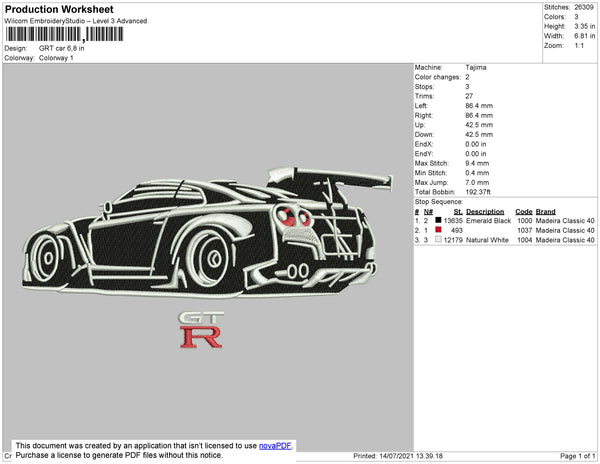This screenshot has height=464, width=600.
Task: Click the red R letter embroidery
Action: [x=201, y=337]
